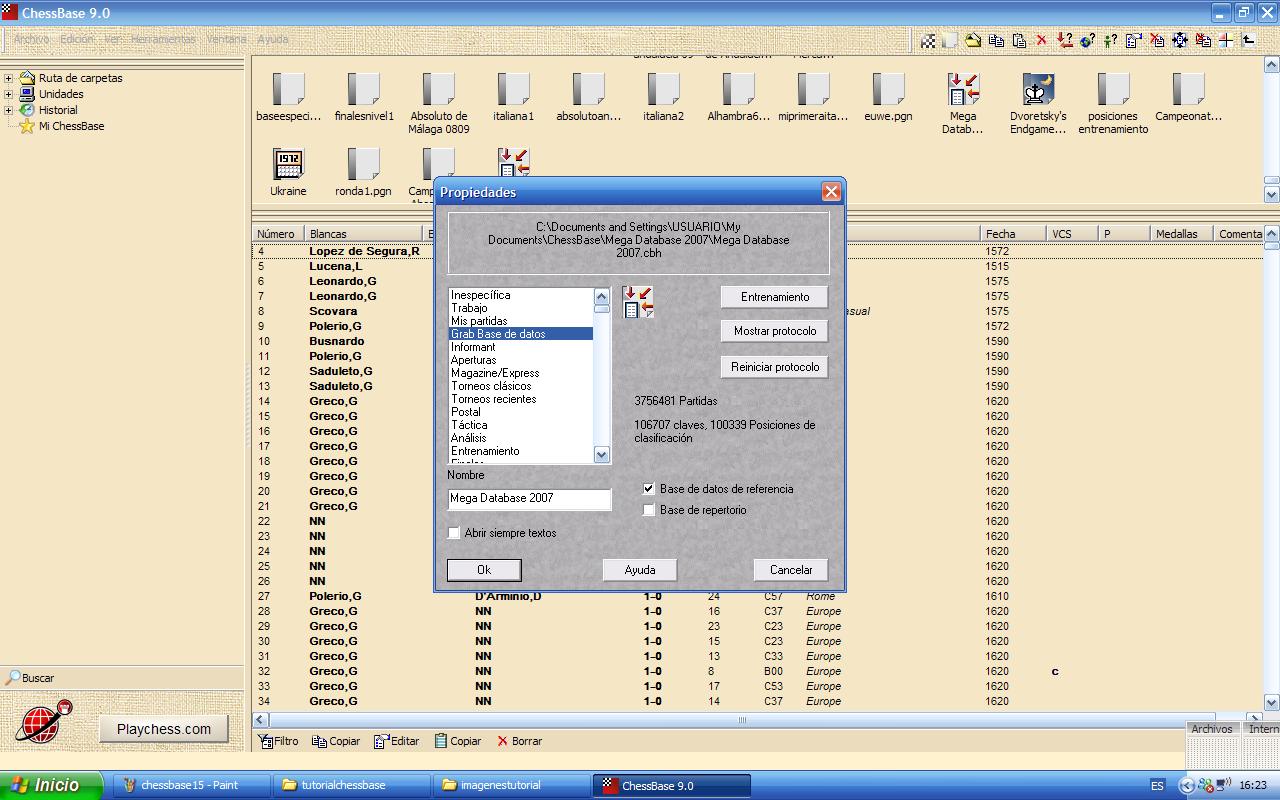Sort the games list by the Blancas column

[364, 234]
